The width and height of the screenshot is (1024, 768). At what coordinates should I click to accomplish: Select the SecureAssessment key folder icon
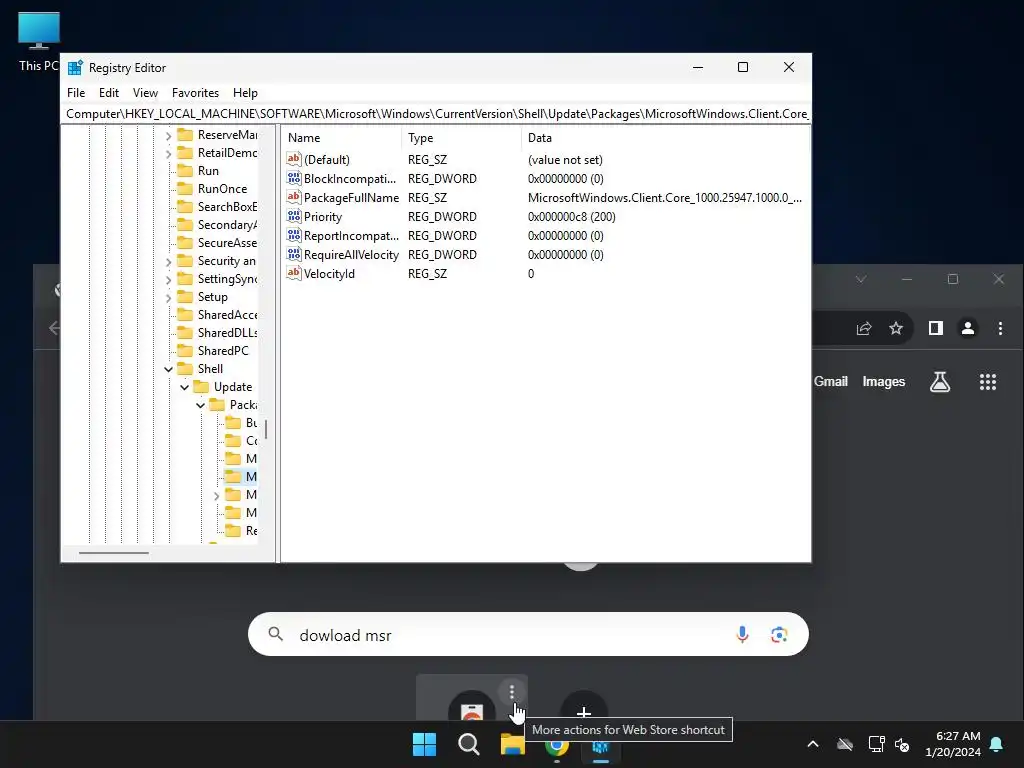tap(185, 242)
